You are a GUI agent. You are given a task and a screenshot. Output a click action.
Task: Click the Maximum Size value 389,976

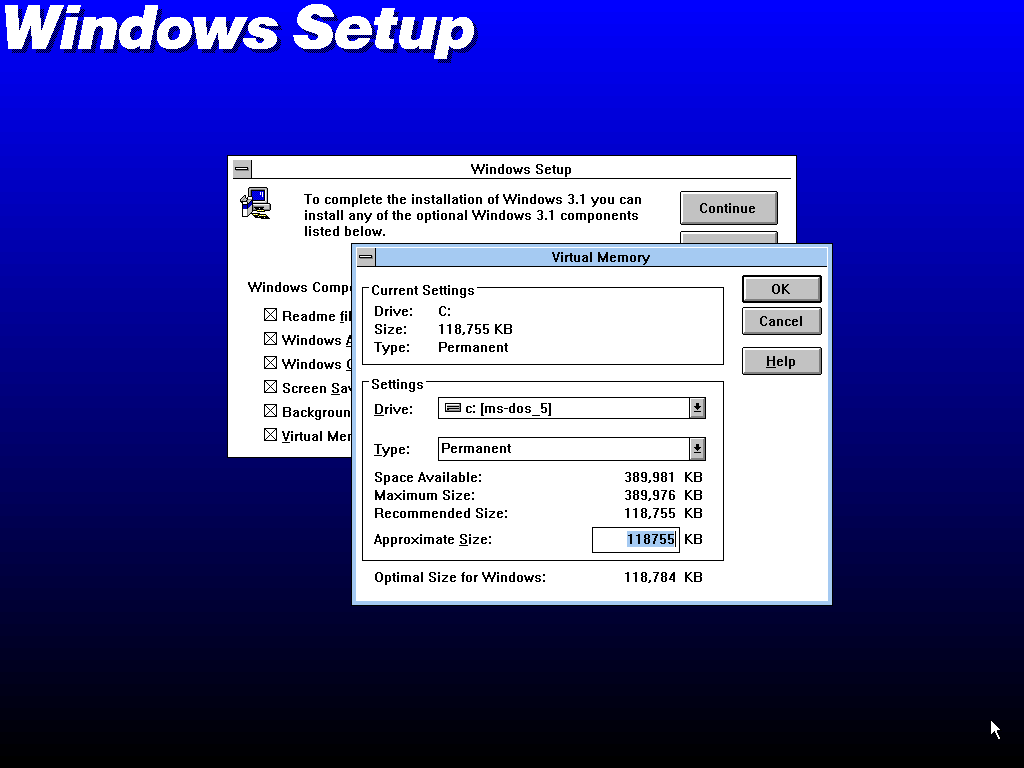(x=650, y=495)
